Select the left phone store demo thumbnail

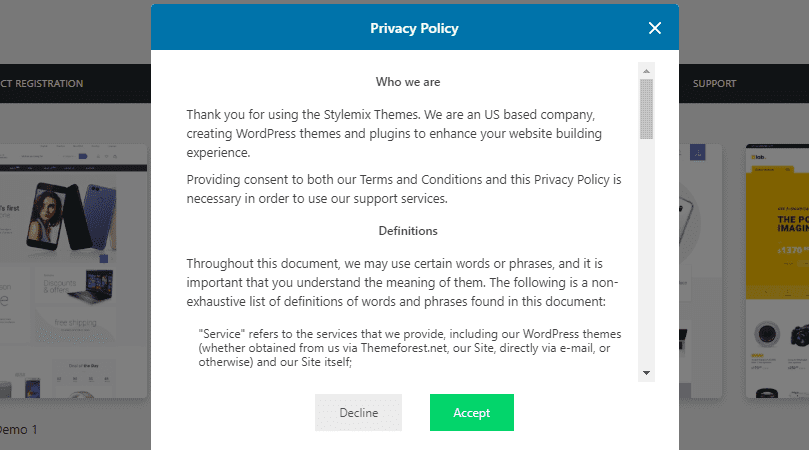click(x=74, y=270)
